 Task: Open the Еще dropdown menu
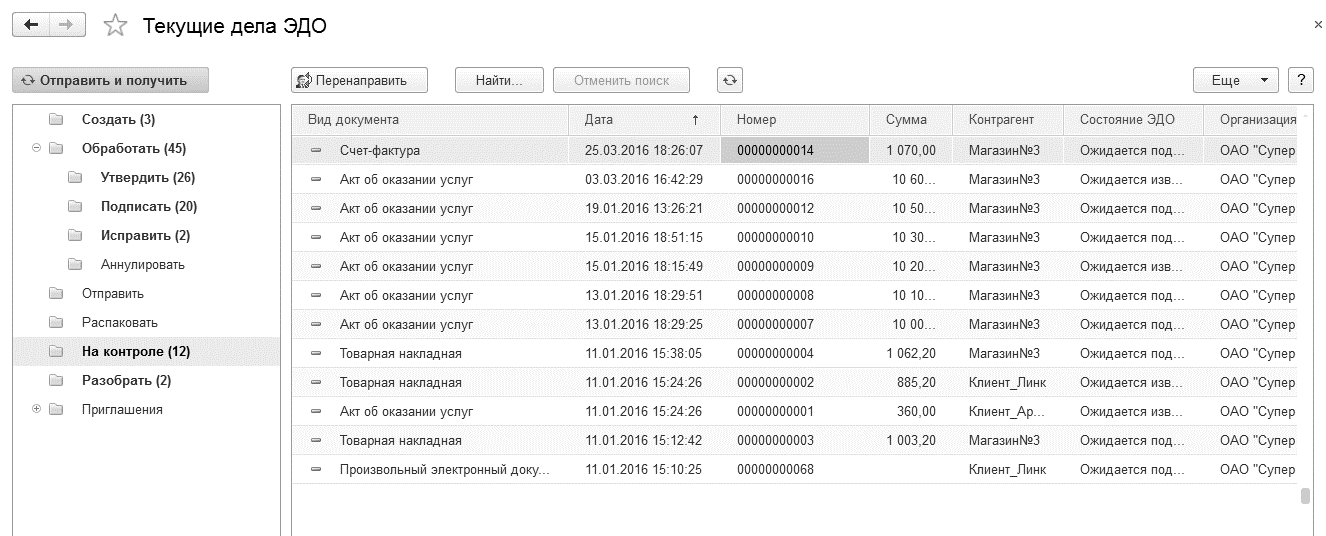pos(1235,80)
